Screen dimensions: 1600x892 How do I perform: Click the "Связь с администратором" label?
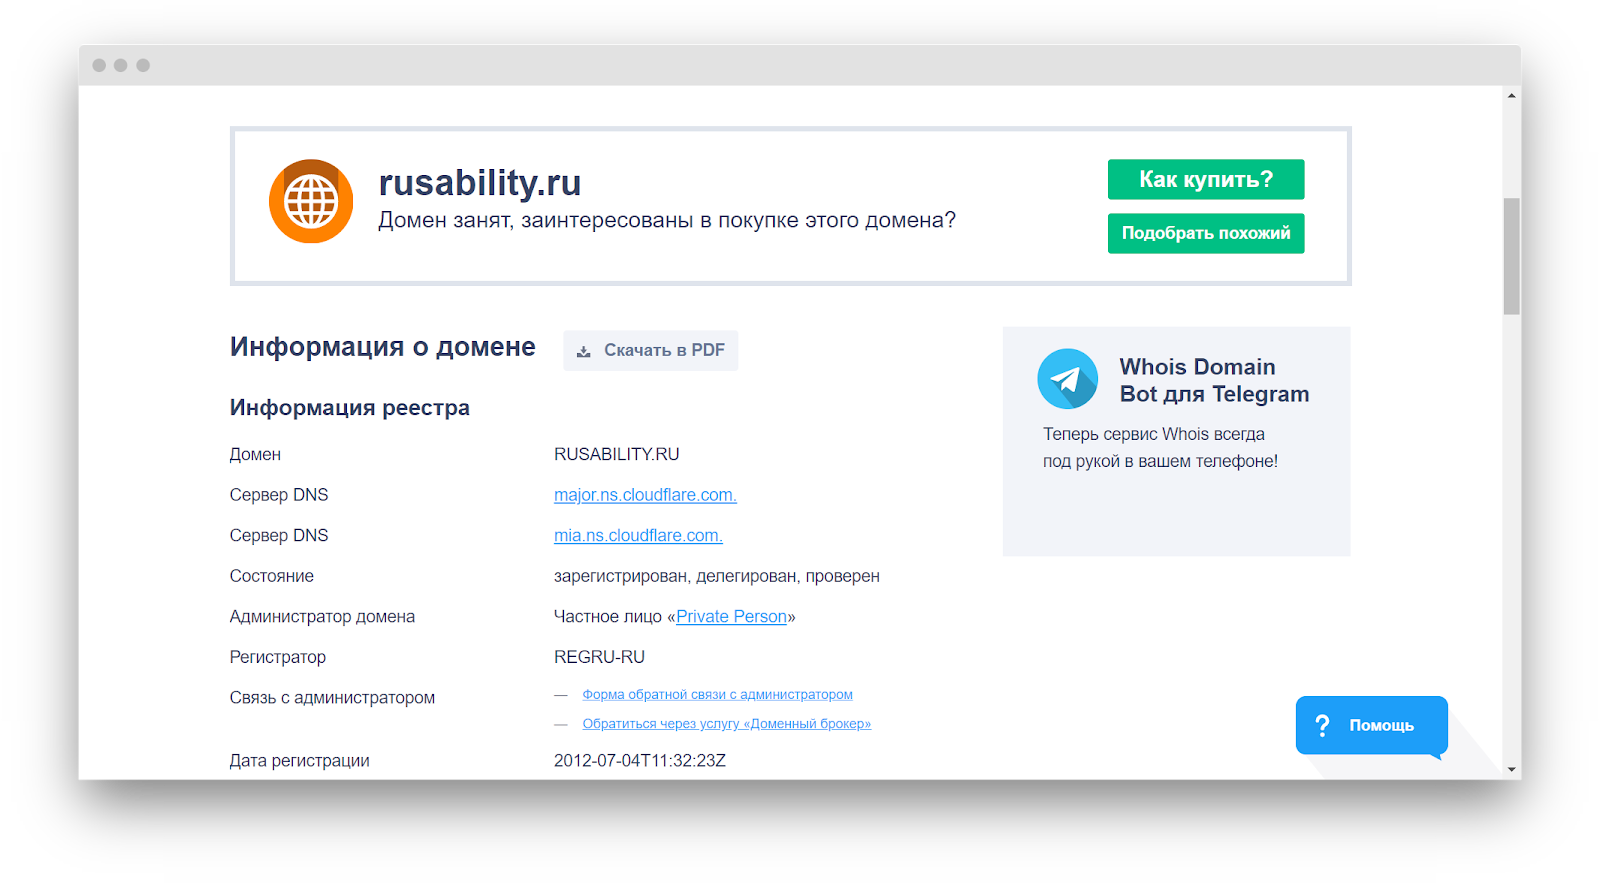point(332,698)
